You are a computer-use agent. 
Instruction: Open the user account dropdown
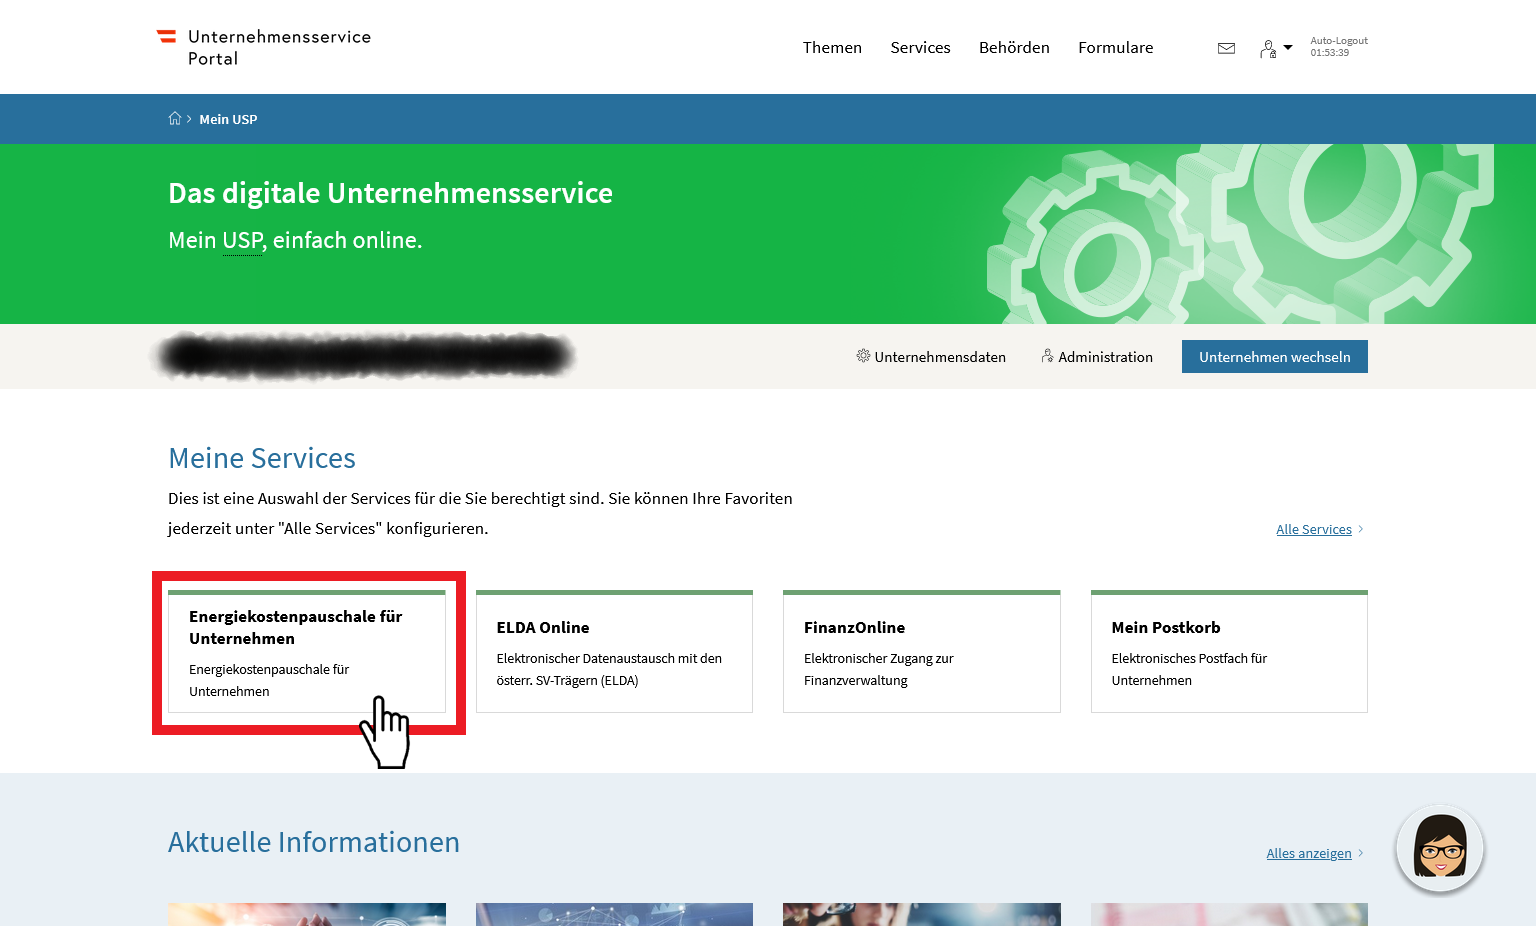tap(1276, 48)
